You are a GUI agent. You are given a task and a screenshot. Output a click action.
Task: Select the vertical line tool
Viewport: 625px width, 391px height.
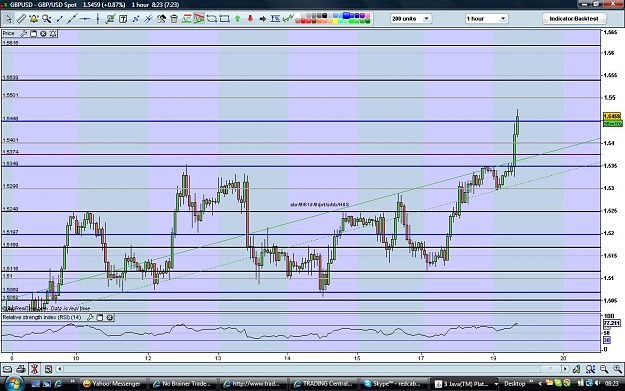pos(97,18)
